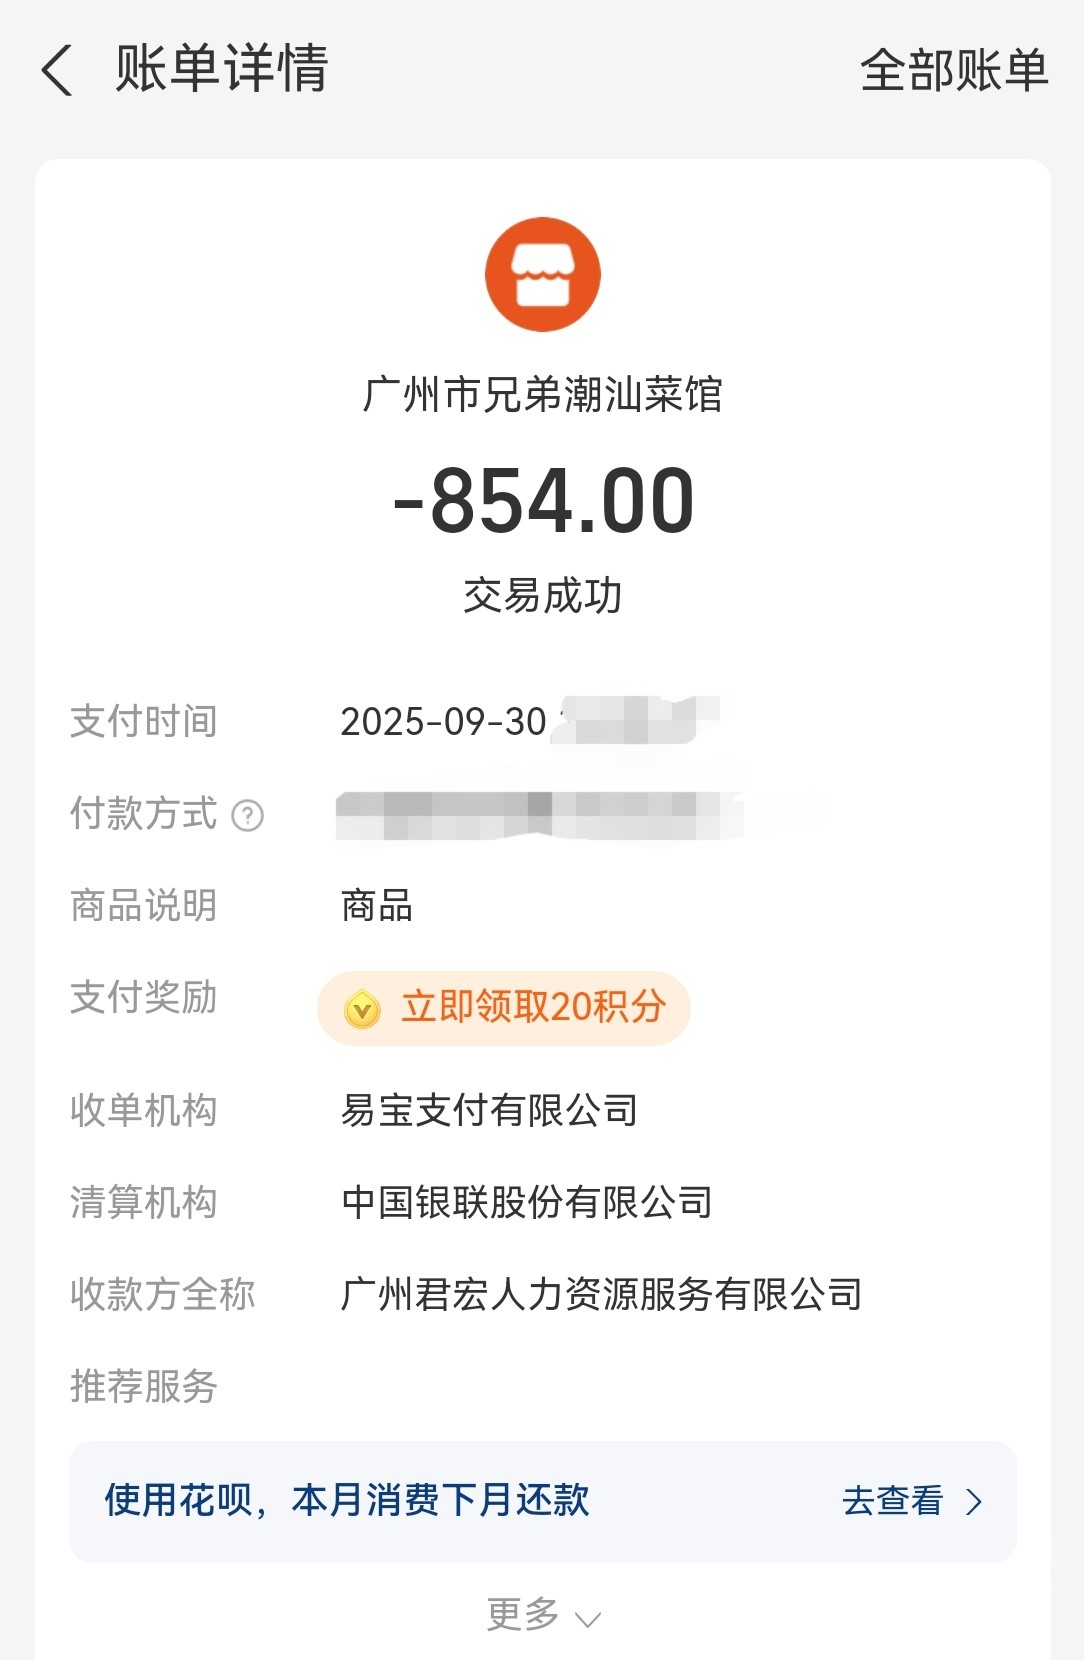Image resolution: width=1084 pixels, height=1660 pixels.
Task: Tap the 账单详情 page title
Action: (x=221, y=68)
